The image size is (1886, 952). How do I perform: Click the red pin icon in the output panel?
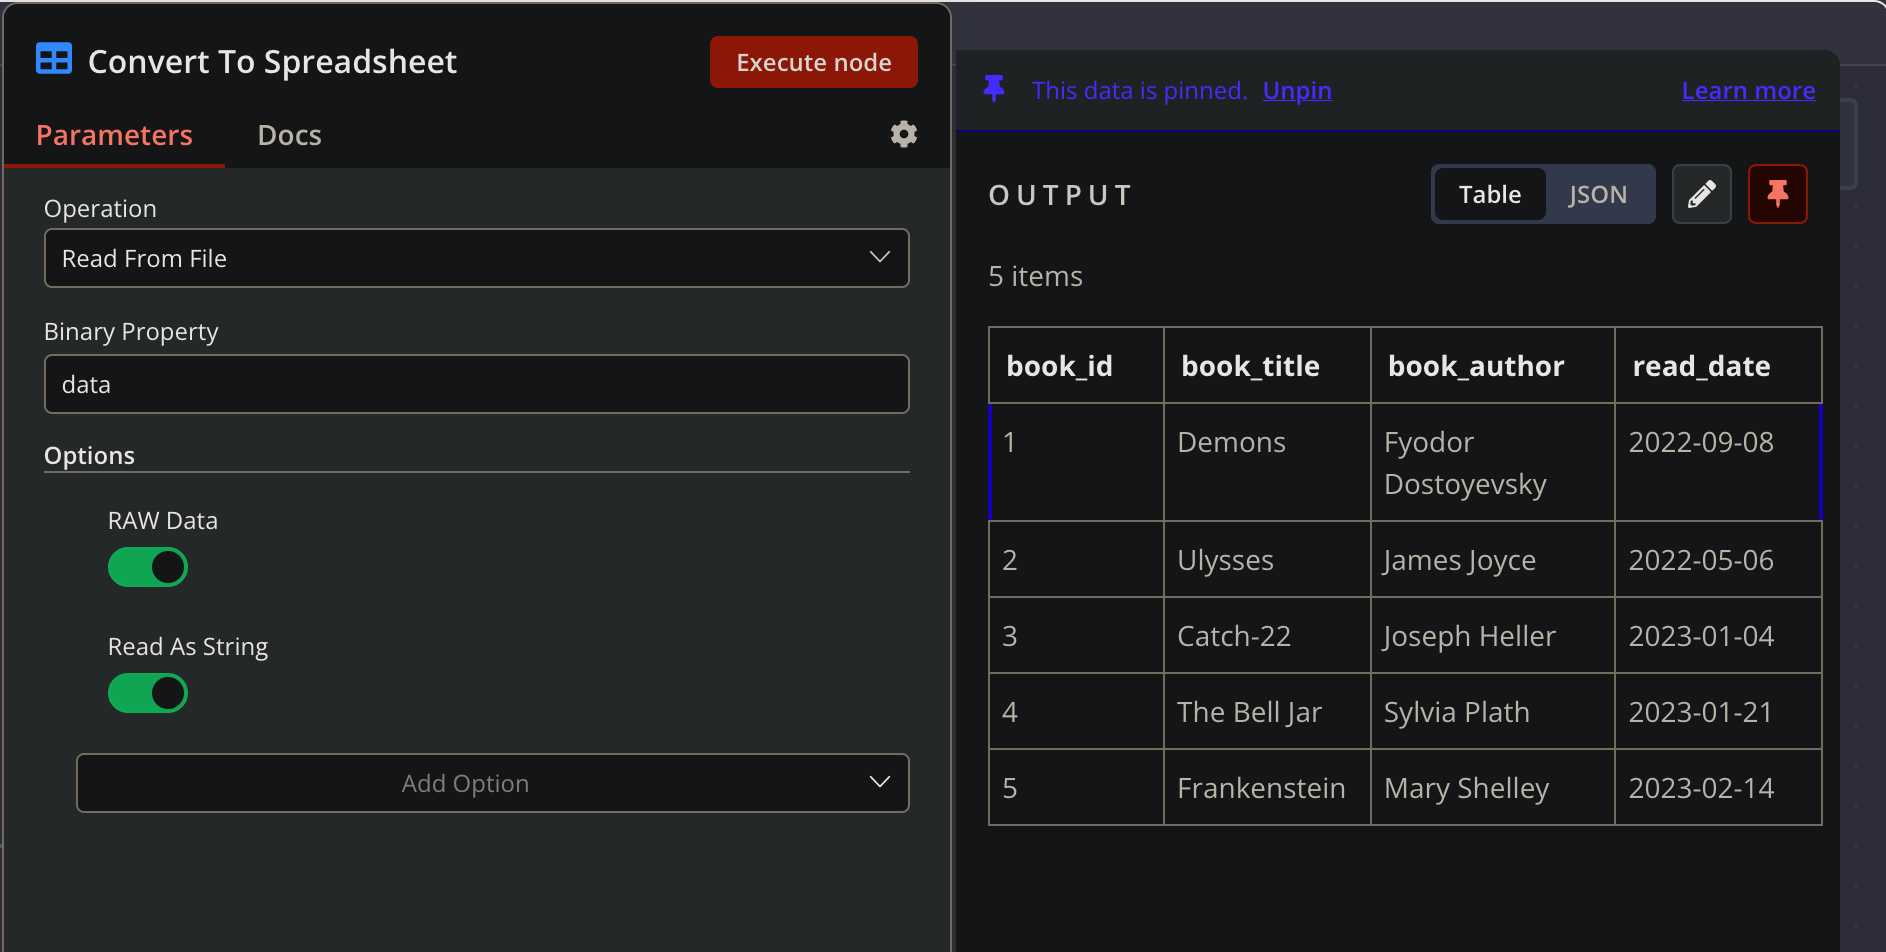tap(1778, 194)
